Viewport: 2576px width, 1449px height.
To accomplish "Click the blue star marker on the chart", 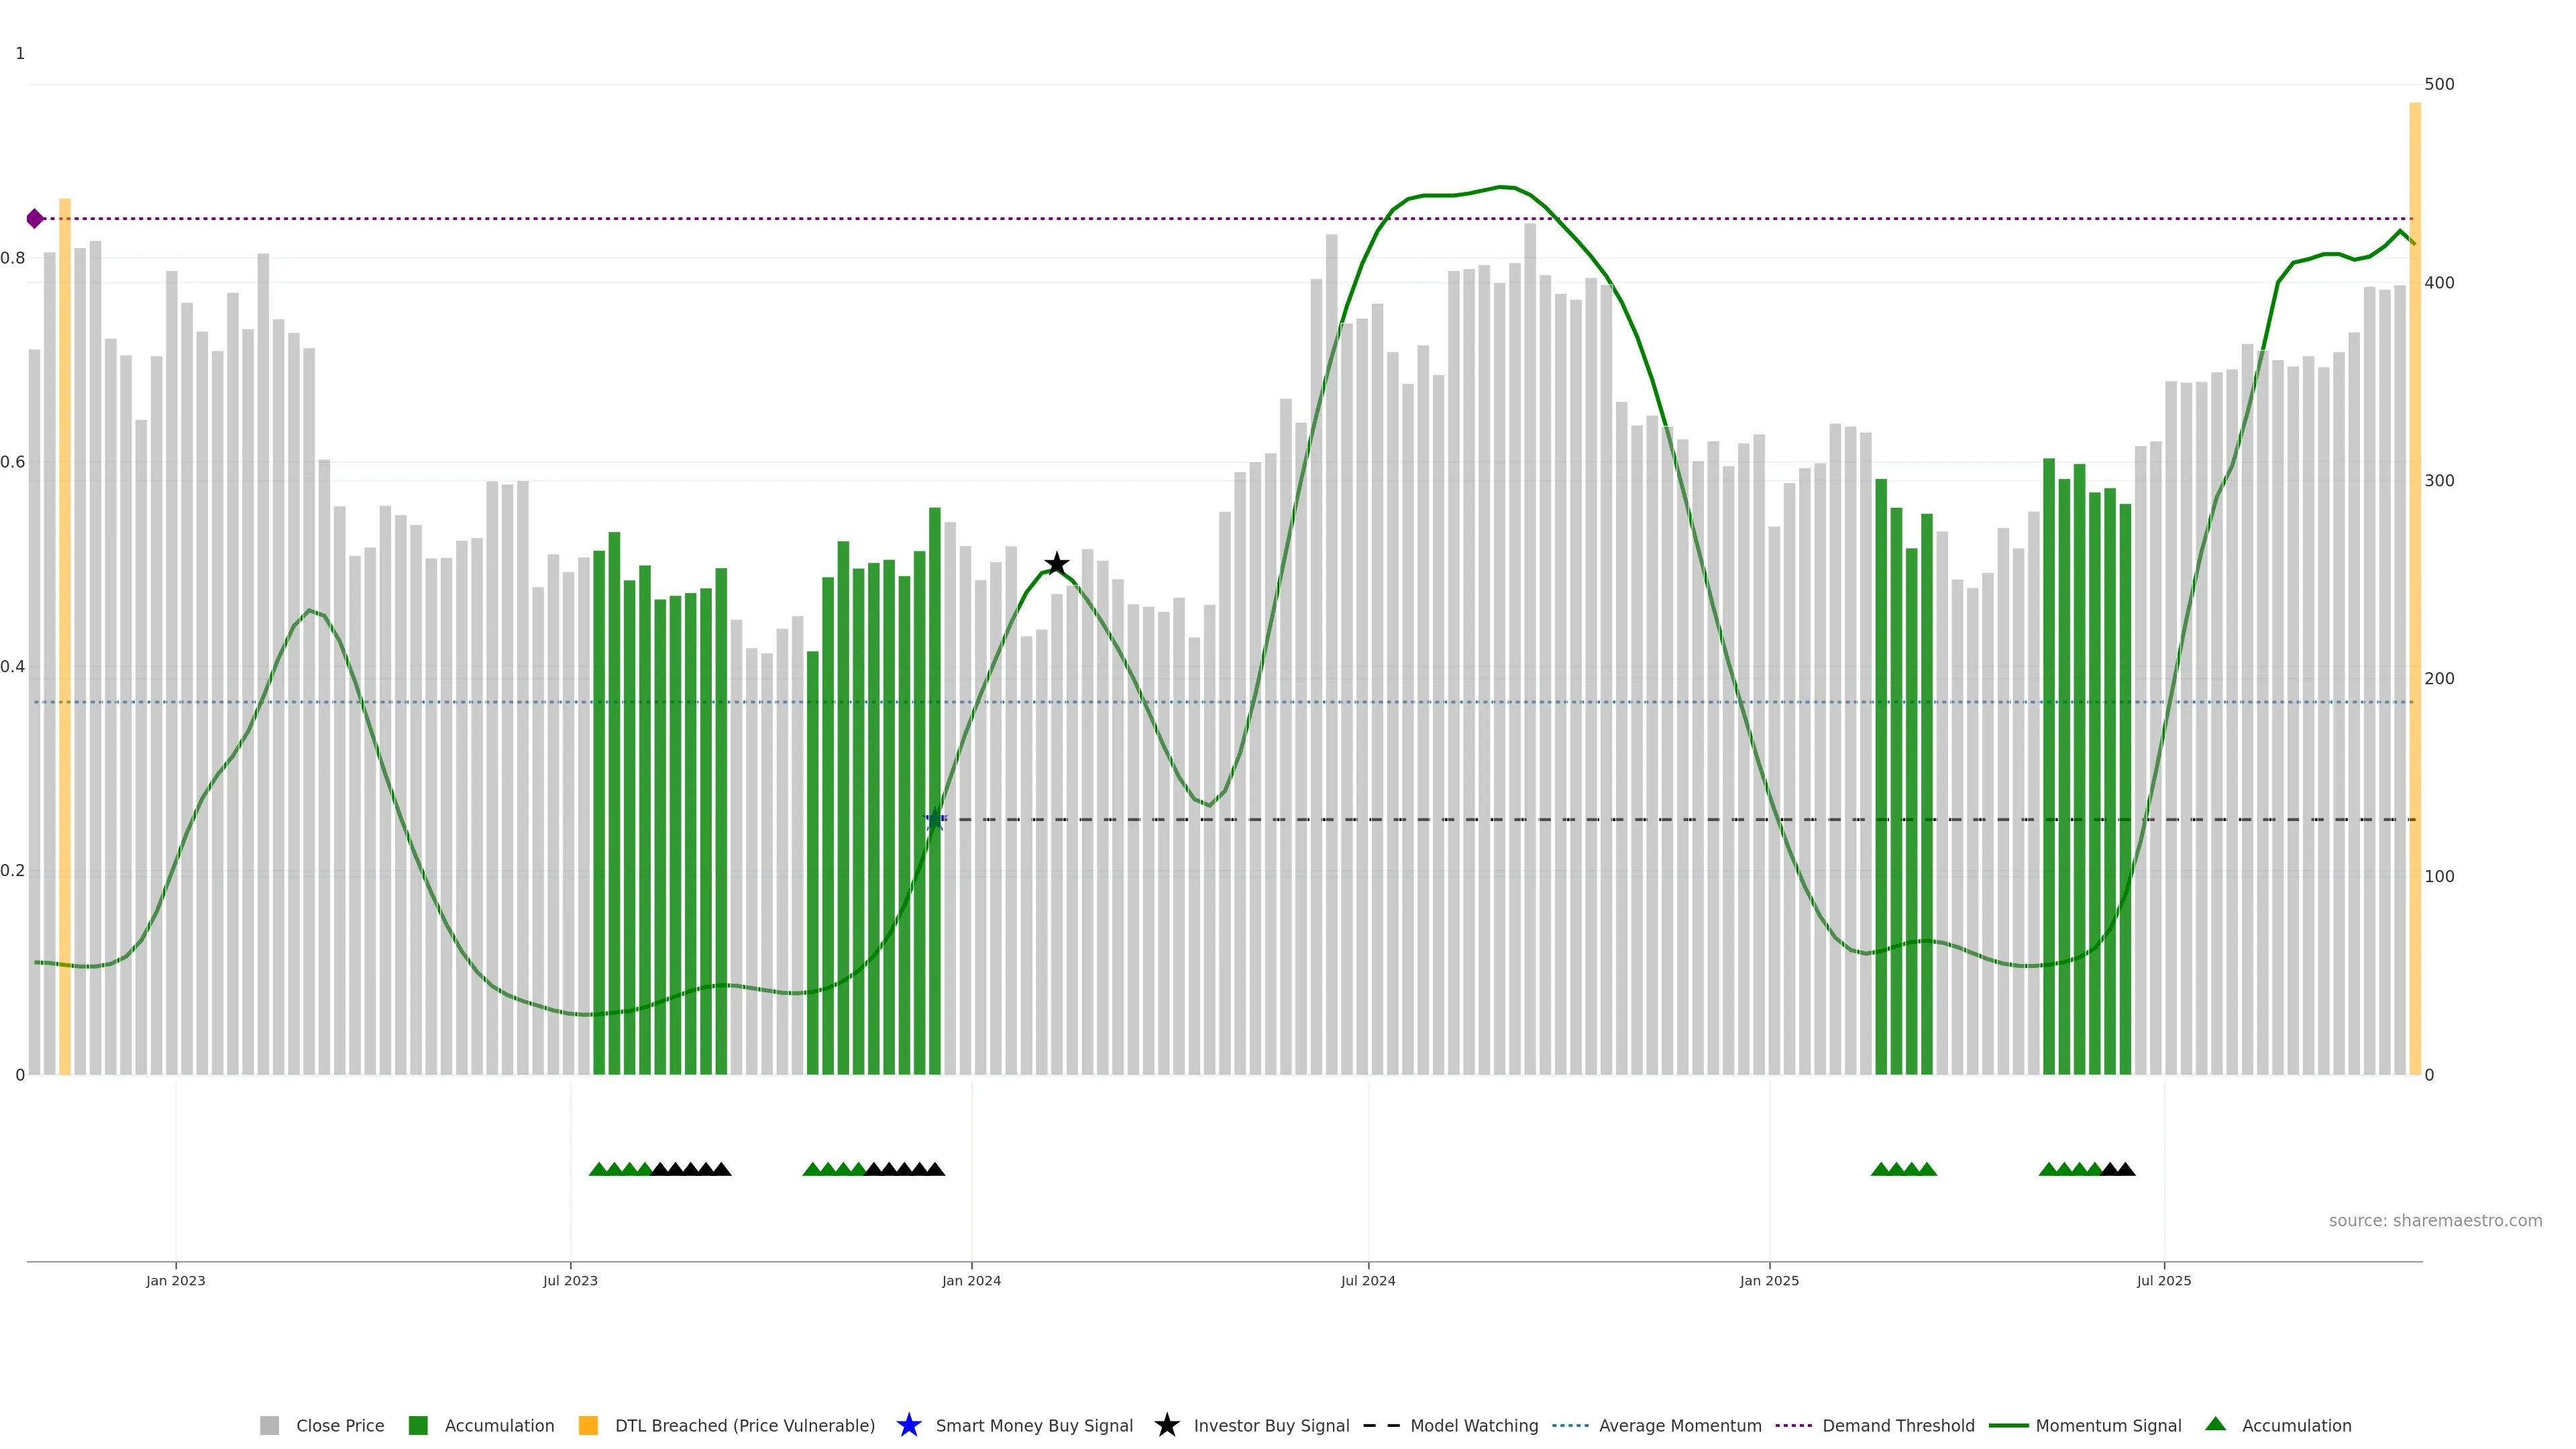I will coord(935,820).
